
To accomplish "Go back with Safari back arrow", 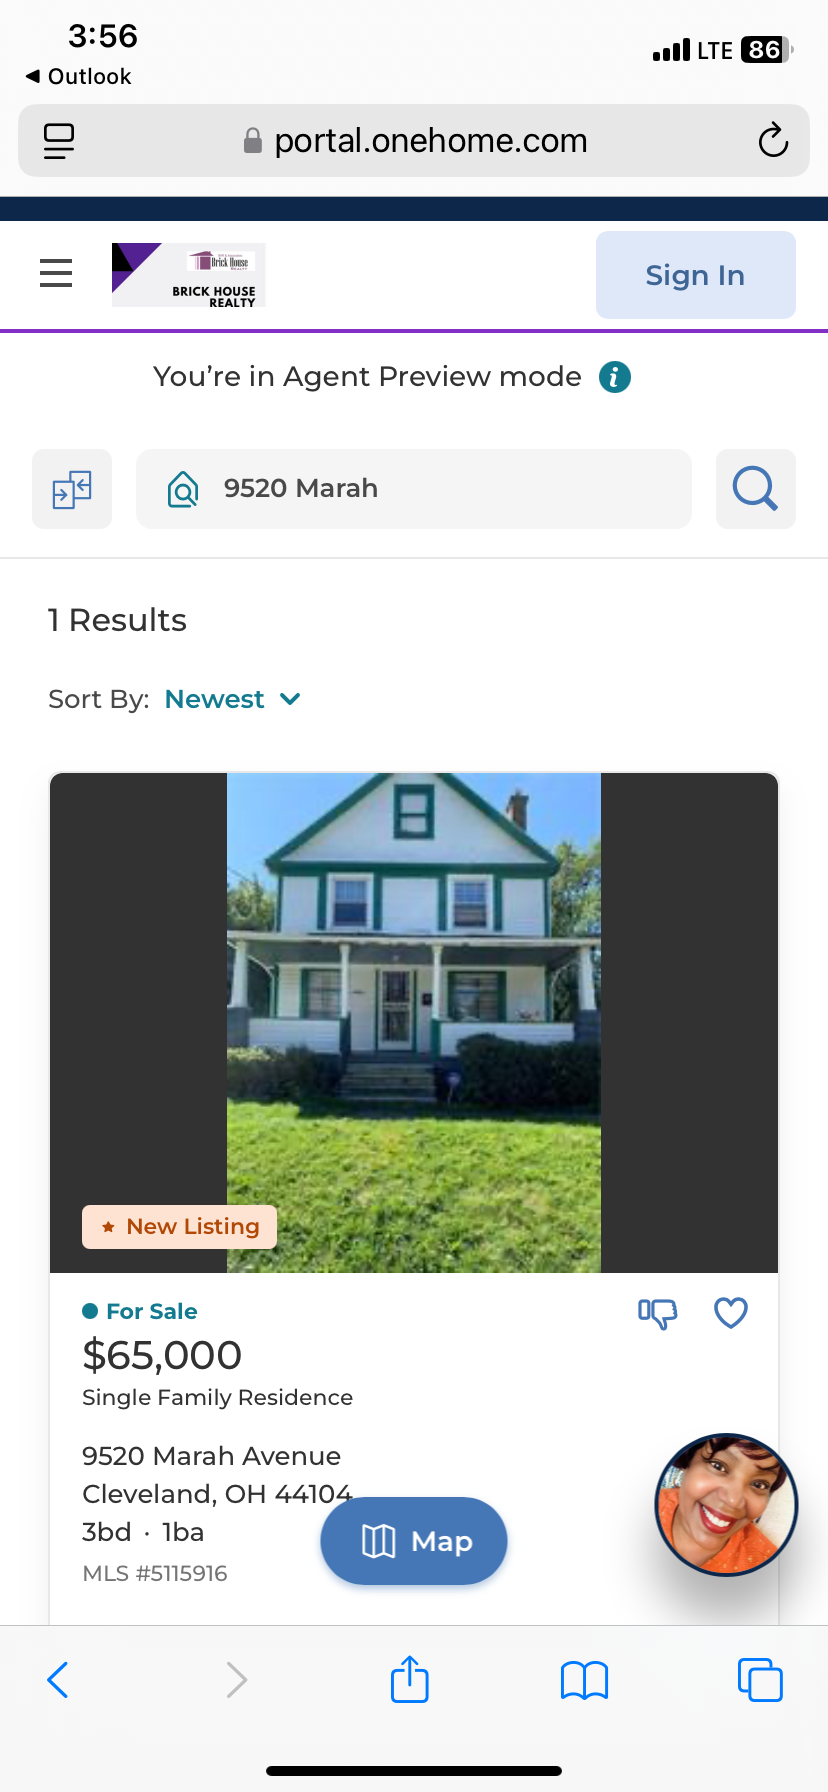I will point(58,1680).
